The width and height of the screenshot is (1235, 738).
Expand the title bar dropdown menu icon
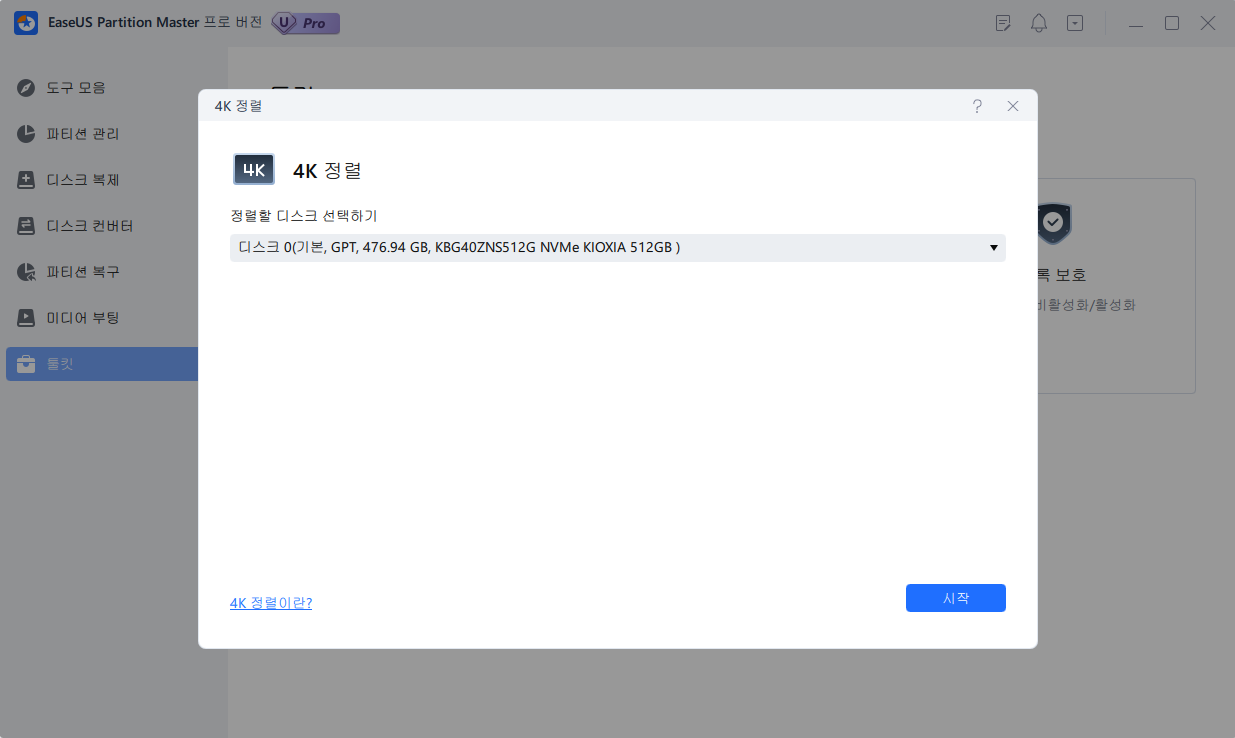click(1075, 23)
